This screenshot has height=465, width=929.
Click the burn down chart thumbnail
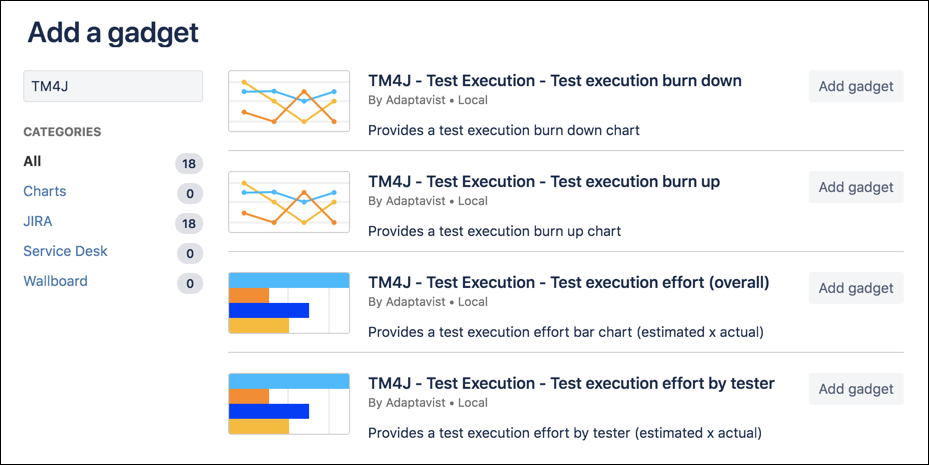[289, 101]
